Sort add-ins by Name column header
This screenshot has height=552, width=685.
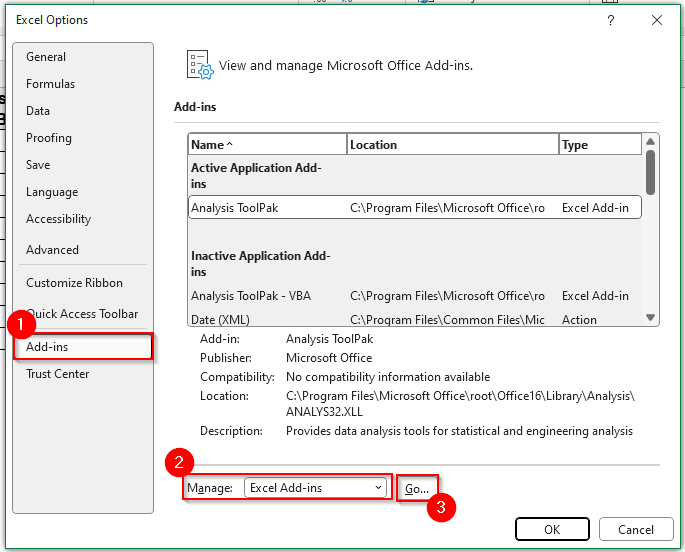[x=266, y=145]
